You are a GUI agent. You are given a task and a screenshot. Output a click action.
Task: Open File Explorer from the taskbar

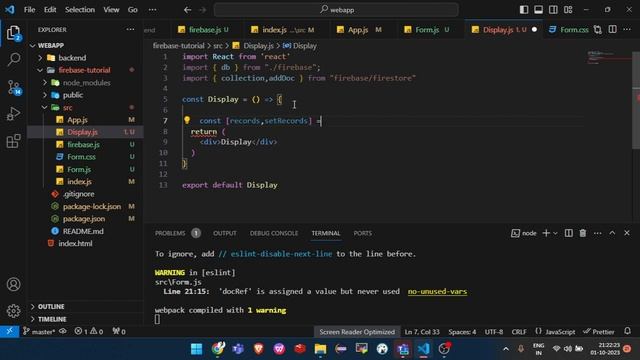tap(320, 349)
